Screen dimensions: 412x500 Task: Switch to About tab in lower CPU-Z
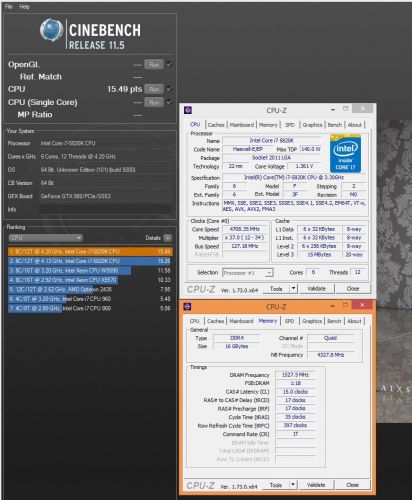(x=354, y=321)
